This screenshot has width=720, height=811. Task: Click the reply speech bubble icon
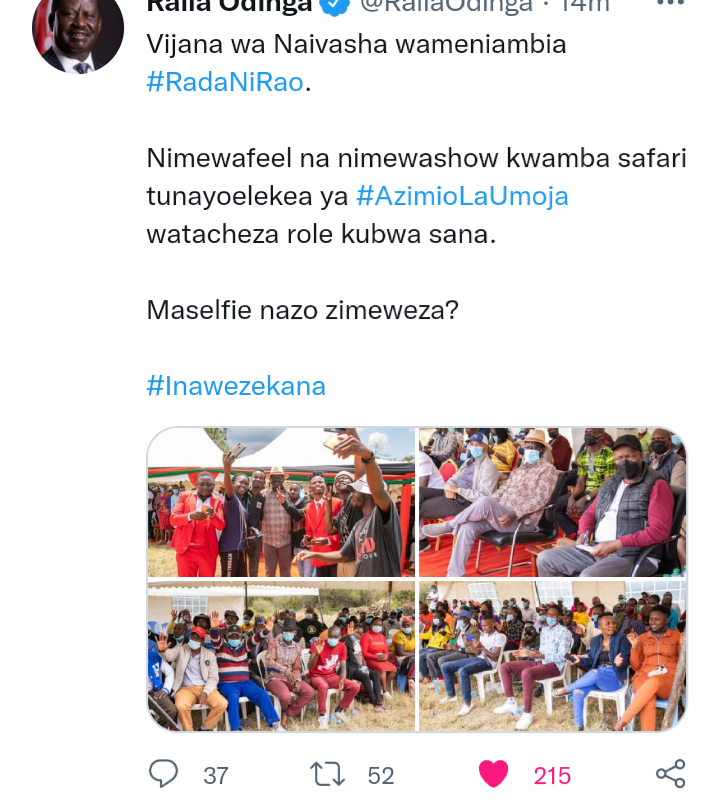pyautogui.click(x=163, y=774)
